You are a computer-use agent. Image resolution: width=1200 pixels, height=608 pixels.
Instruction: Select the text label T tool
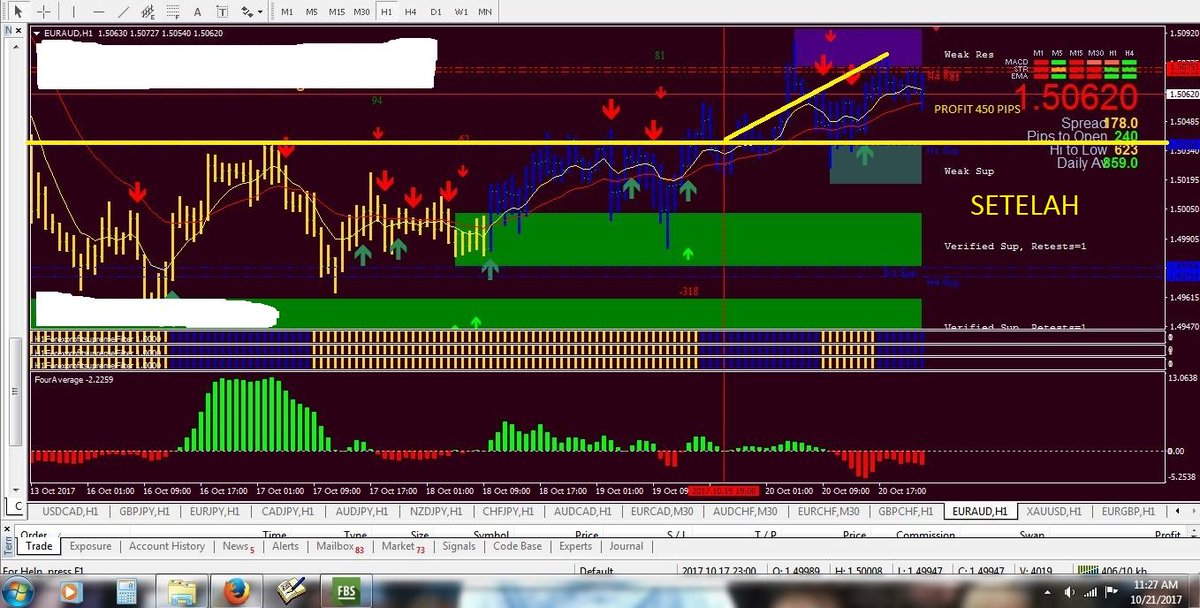[x=222, y=11]
